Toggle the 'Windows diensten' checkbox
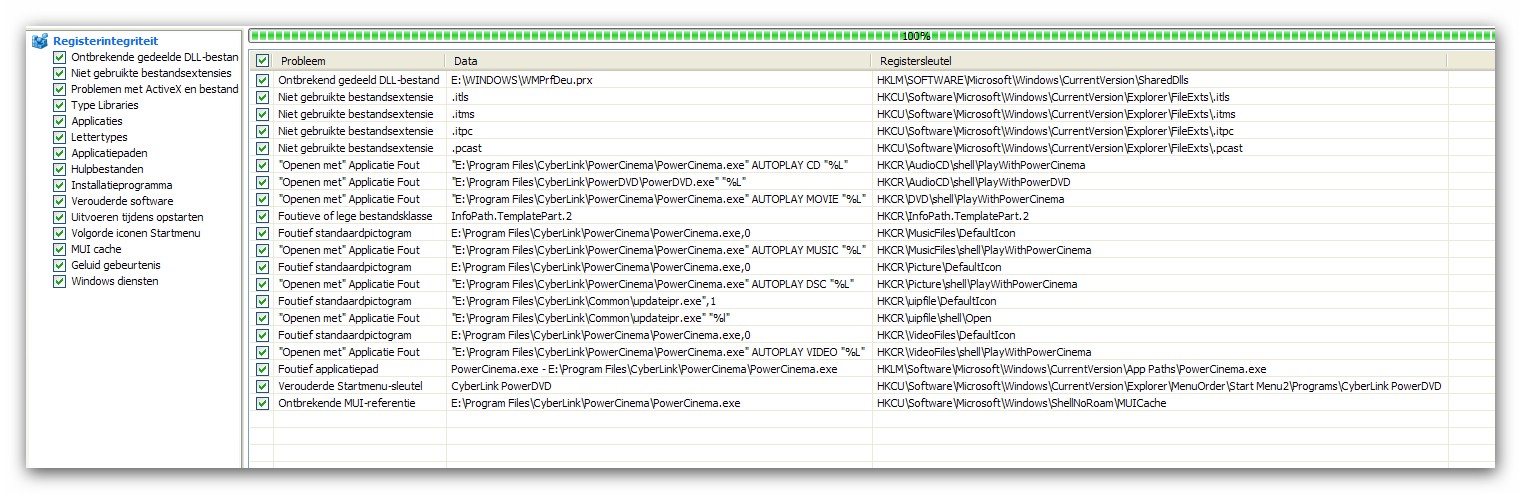This screenshot has height=494, width=1521. [59, 281]
